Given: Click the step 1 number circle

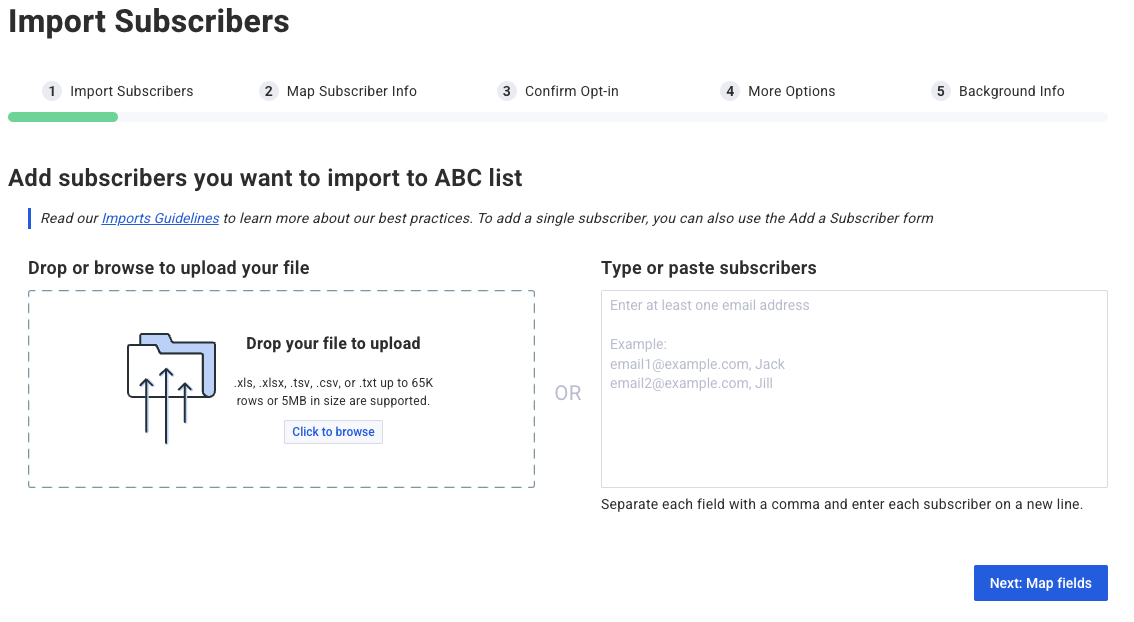Looking at the screenshot, I should (51, 91).
